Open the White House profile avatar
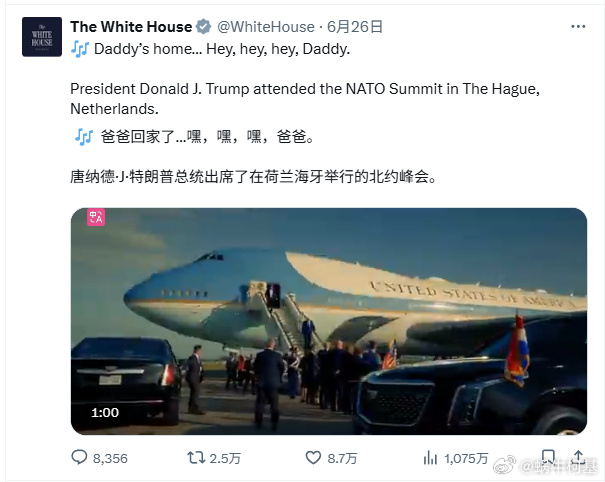 [x=42, y=37]
